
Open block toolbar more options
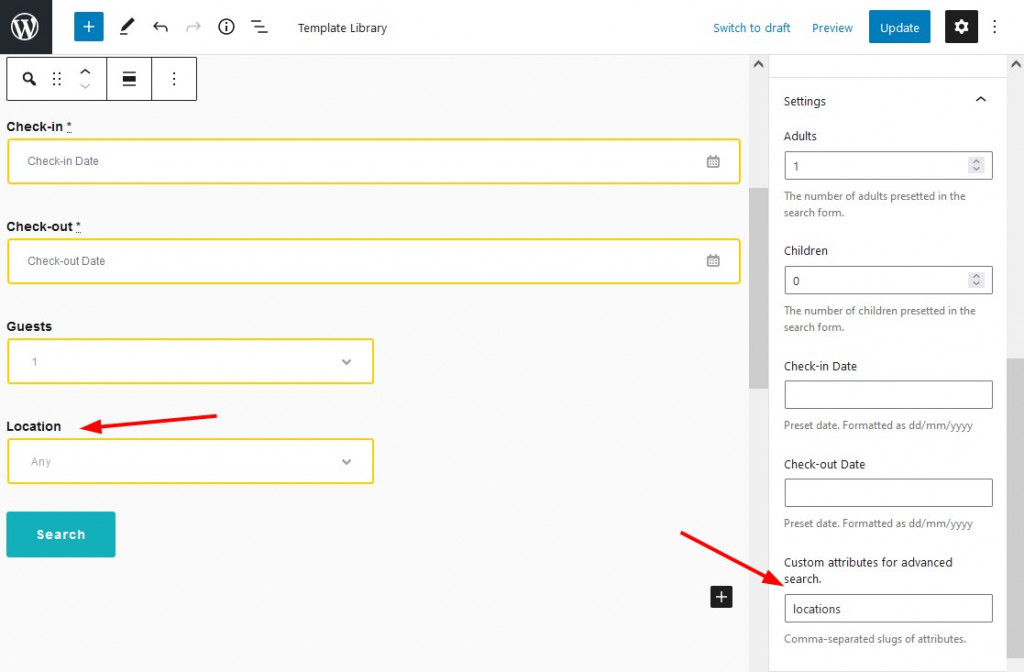pos(174,79)
